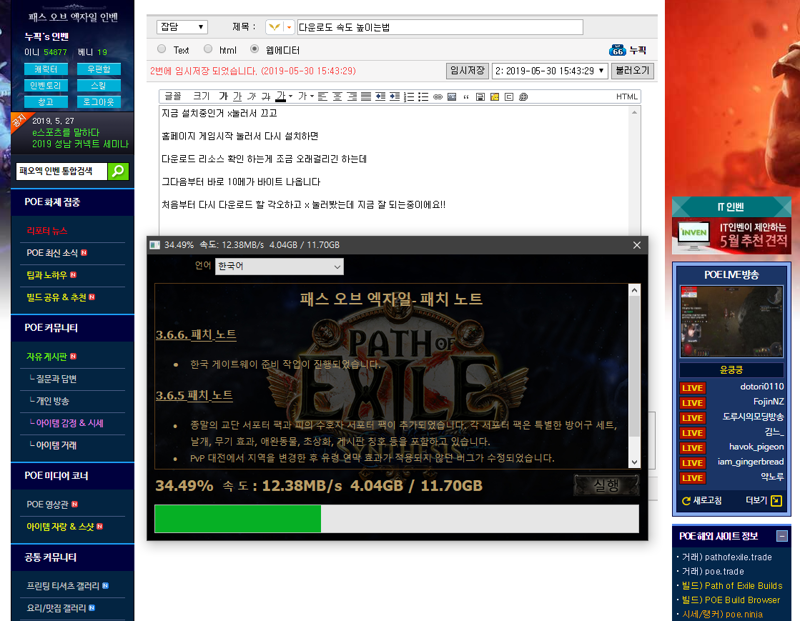Select the 웹에디터 mode radio
800x621 pixels.
tap(254, 49)
